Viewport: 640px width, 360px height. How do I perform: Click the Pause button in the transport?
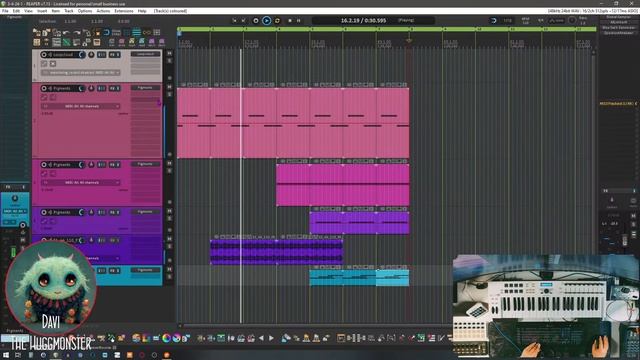[x=299, y=20]
